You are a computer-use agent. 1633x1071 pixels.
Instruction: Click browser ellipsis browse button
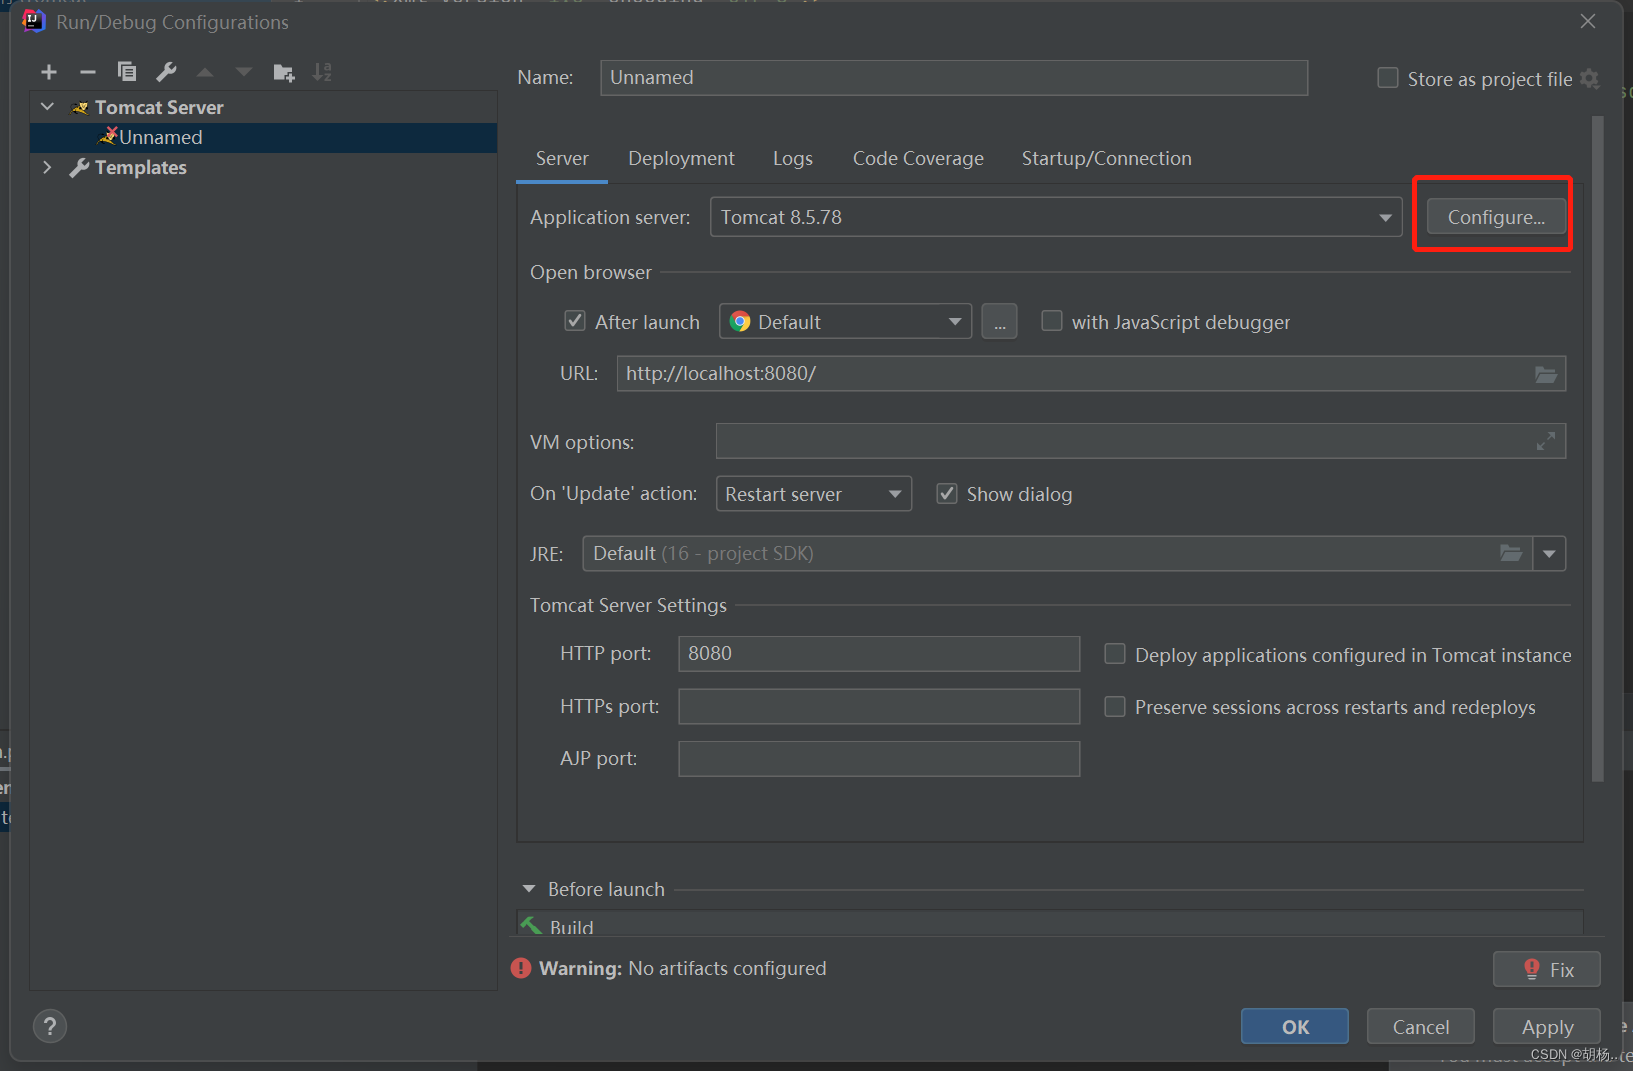pyautogui.click(x=999, y=321)
